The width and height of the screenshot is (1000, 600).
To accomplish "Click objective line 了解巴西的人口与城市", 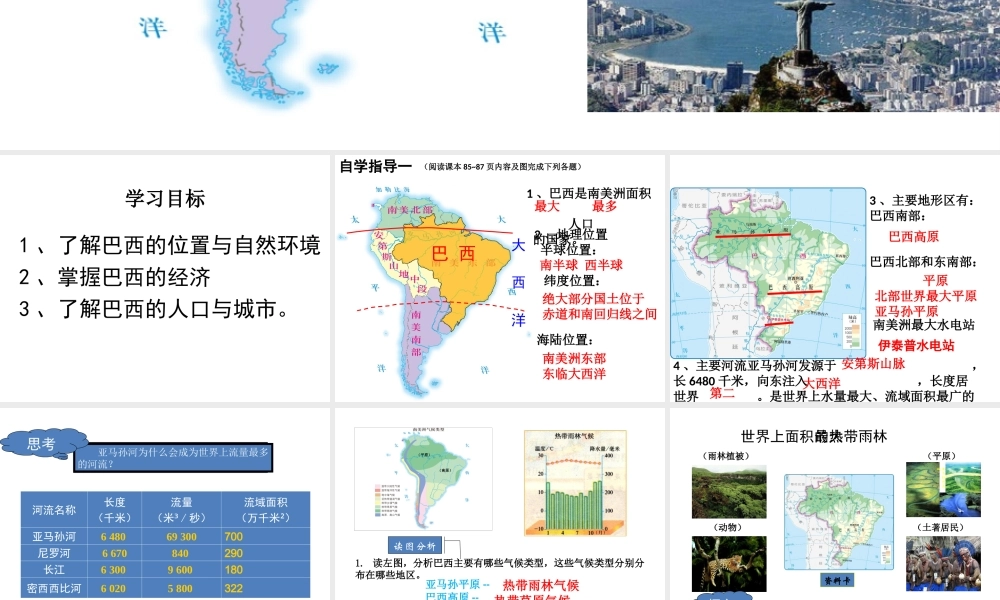I will 154,309.
